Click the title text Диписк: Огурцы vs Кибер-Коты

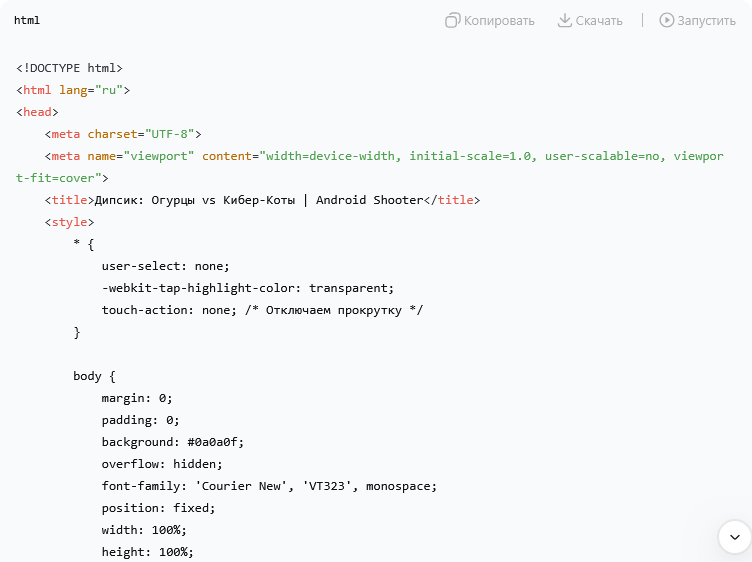(x=194, y=200)
